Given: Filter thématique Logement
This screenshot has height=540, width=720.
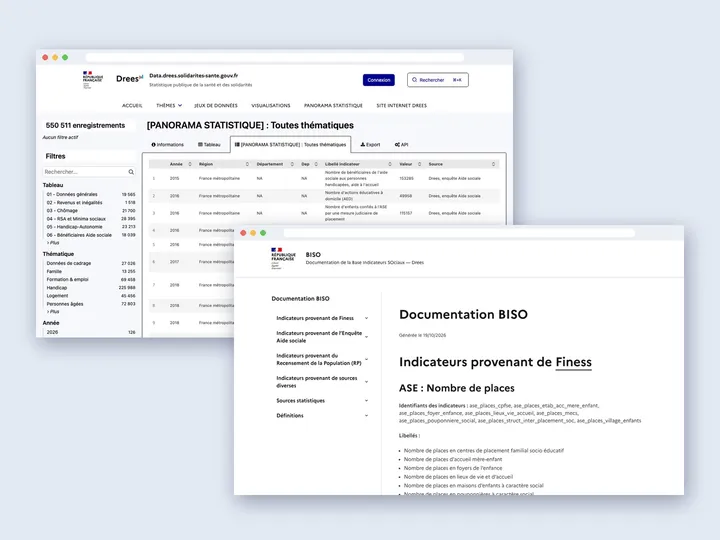Looking at the screenshot, I should tap(90, 296).
